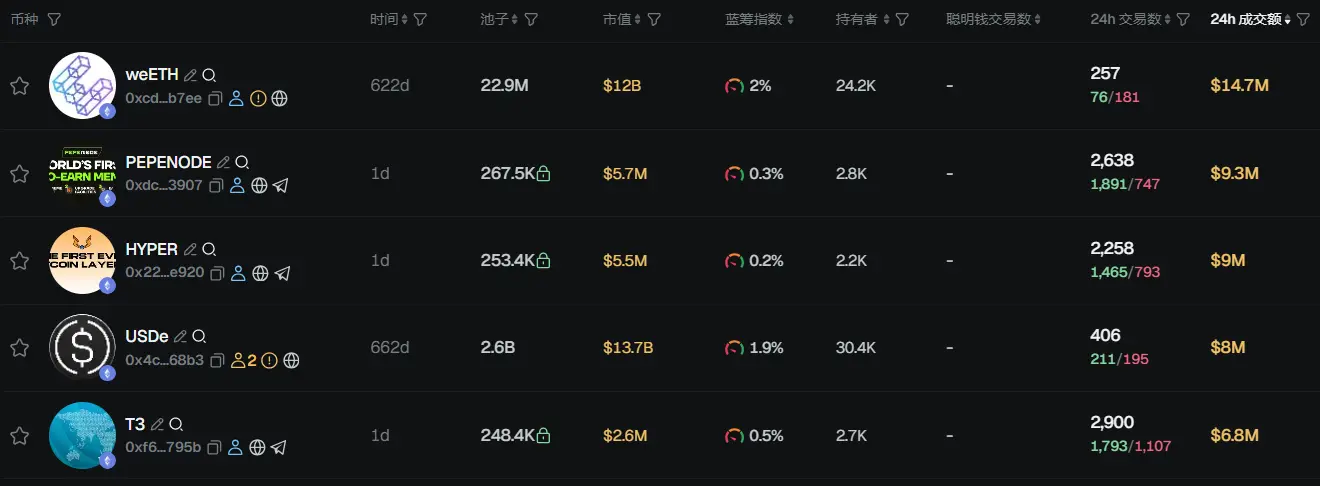Click the blue person icon for PEPENODE
The width and height of the screenshot is (1320, 486).
(x=237, y=186)
